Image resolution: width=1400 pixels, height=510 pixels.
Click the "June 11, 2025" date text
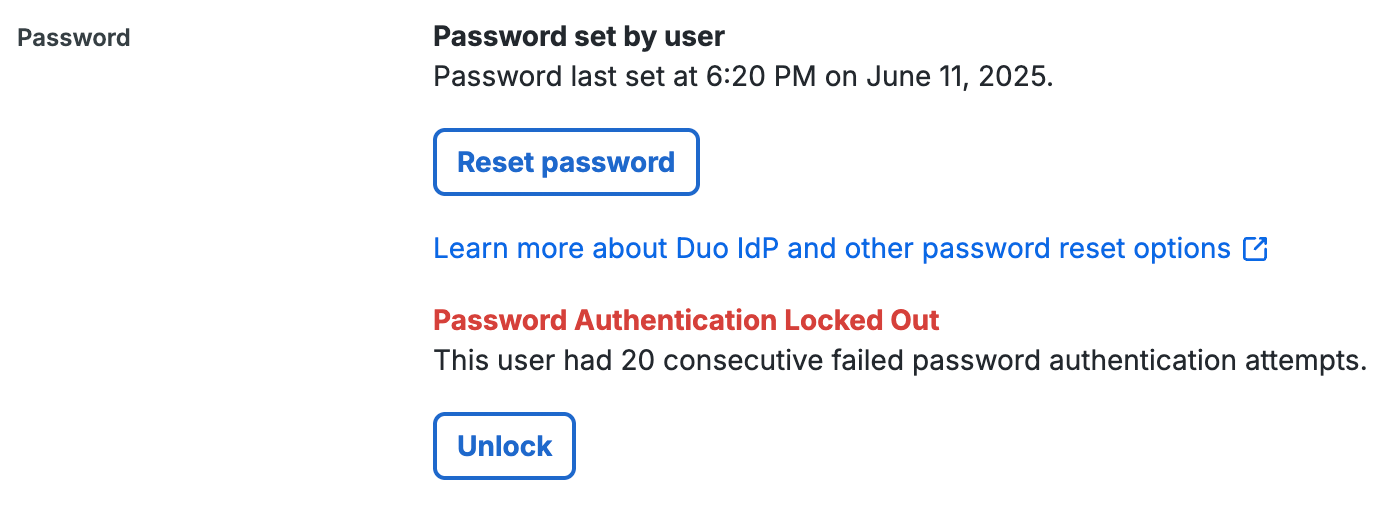(959, 77)
